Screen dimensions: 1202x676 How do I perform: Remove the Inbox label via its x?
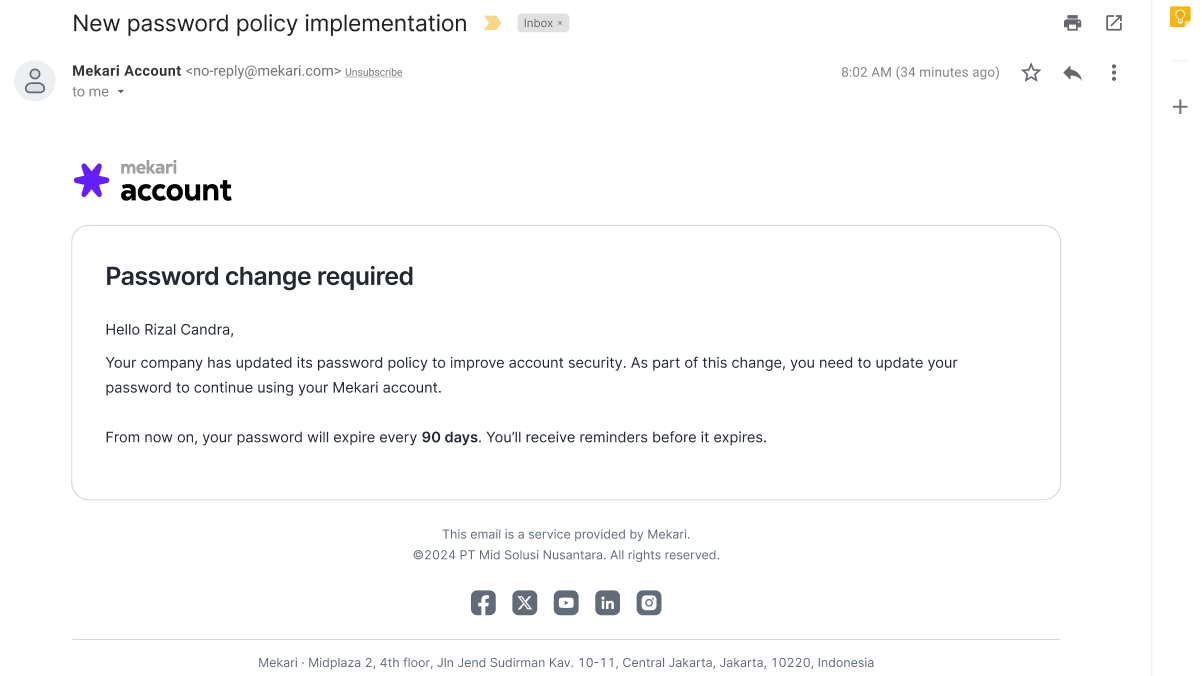tap(560, 23)
